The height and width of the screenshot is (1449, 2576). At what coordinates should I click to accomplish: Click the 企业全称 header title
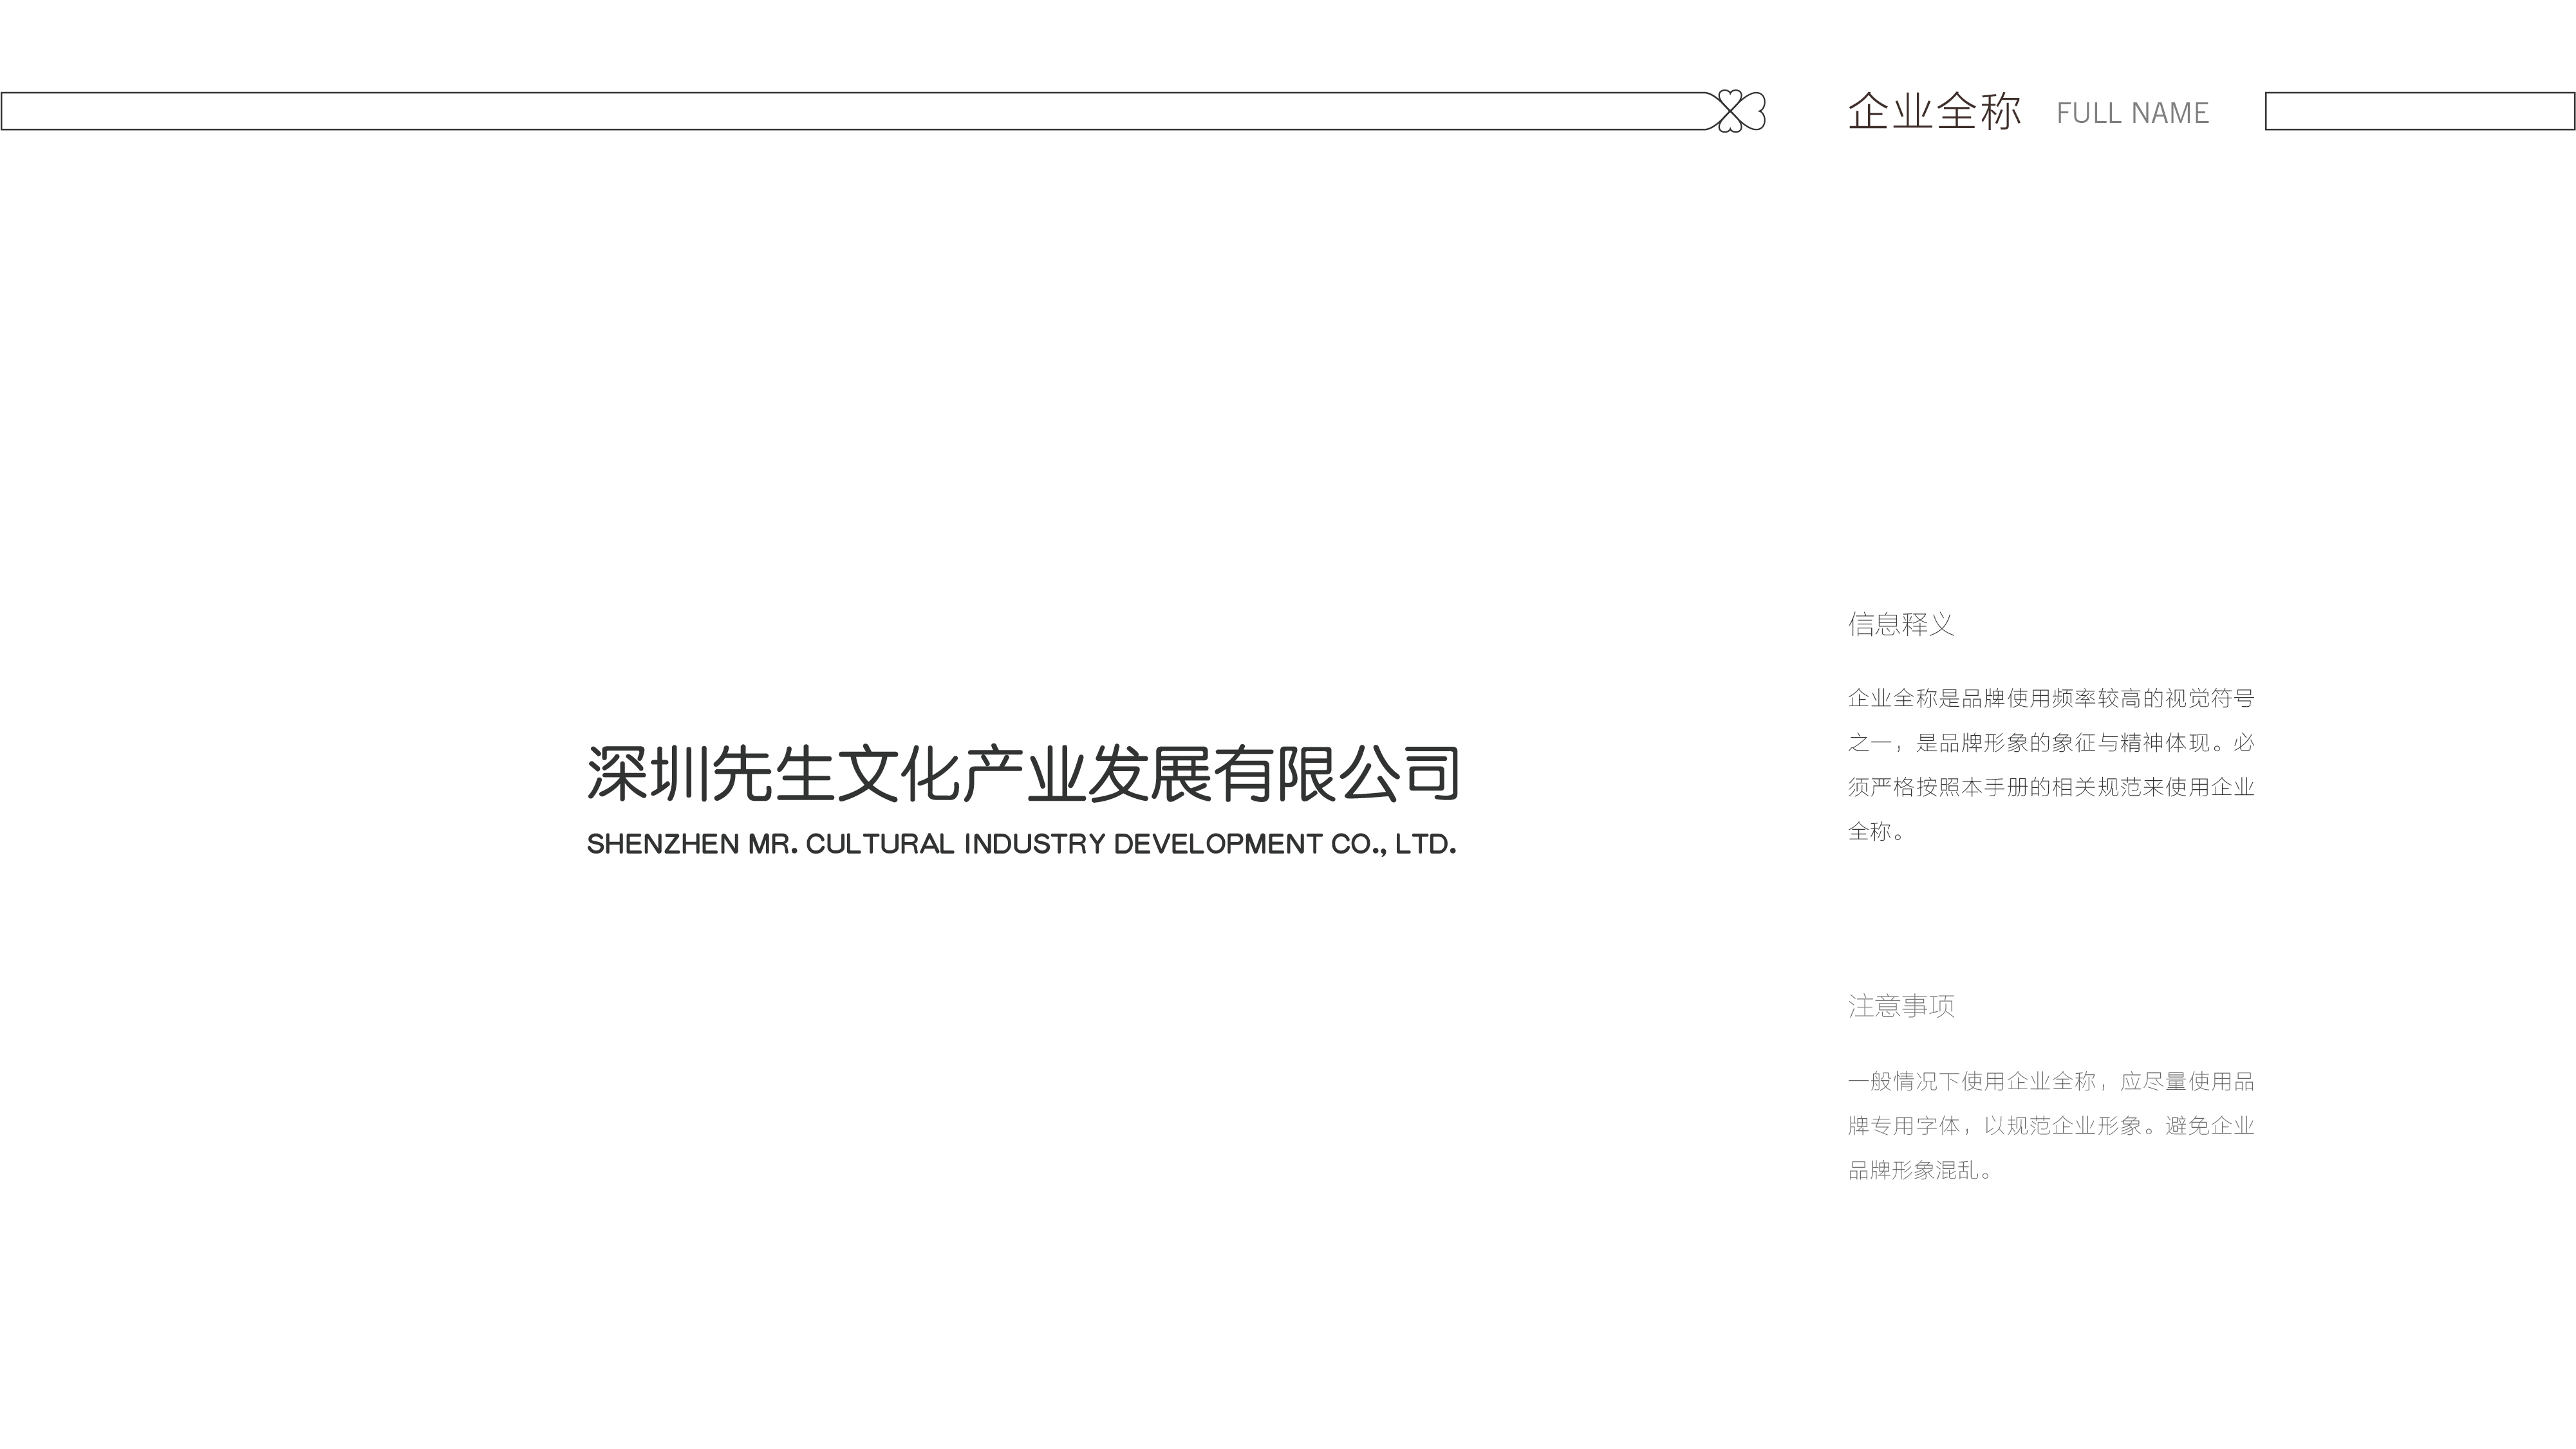coord(1934,111)
